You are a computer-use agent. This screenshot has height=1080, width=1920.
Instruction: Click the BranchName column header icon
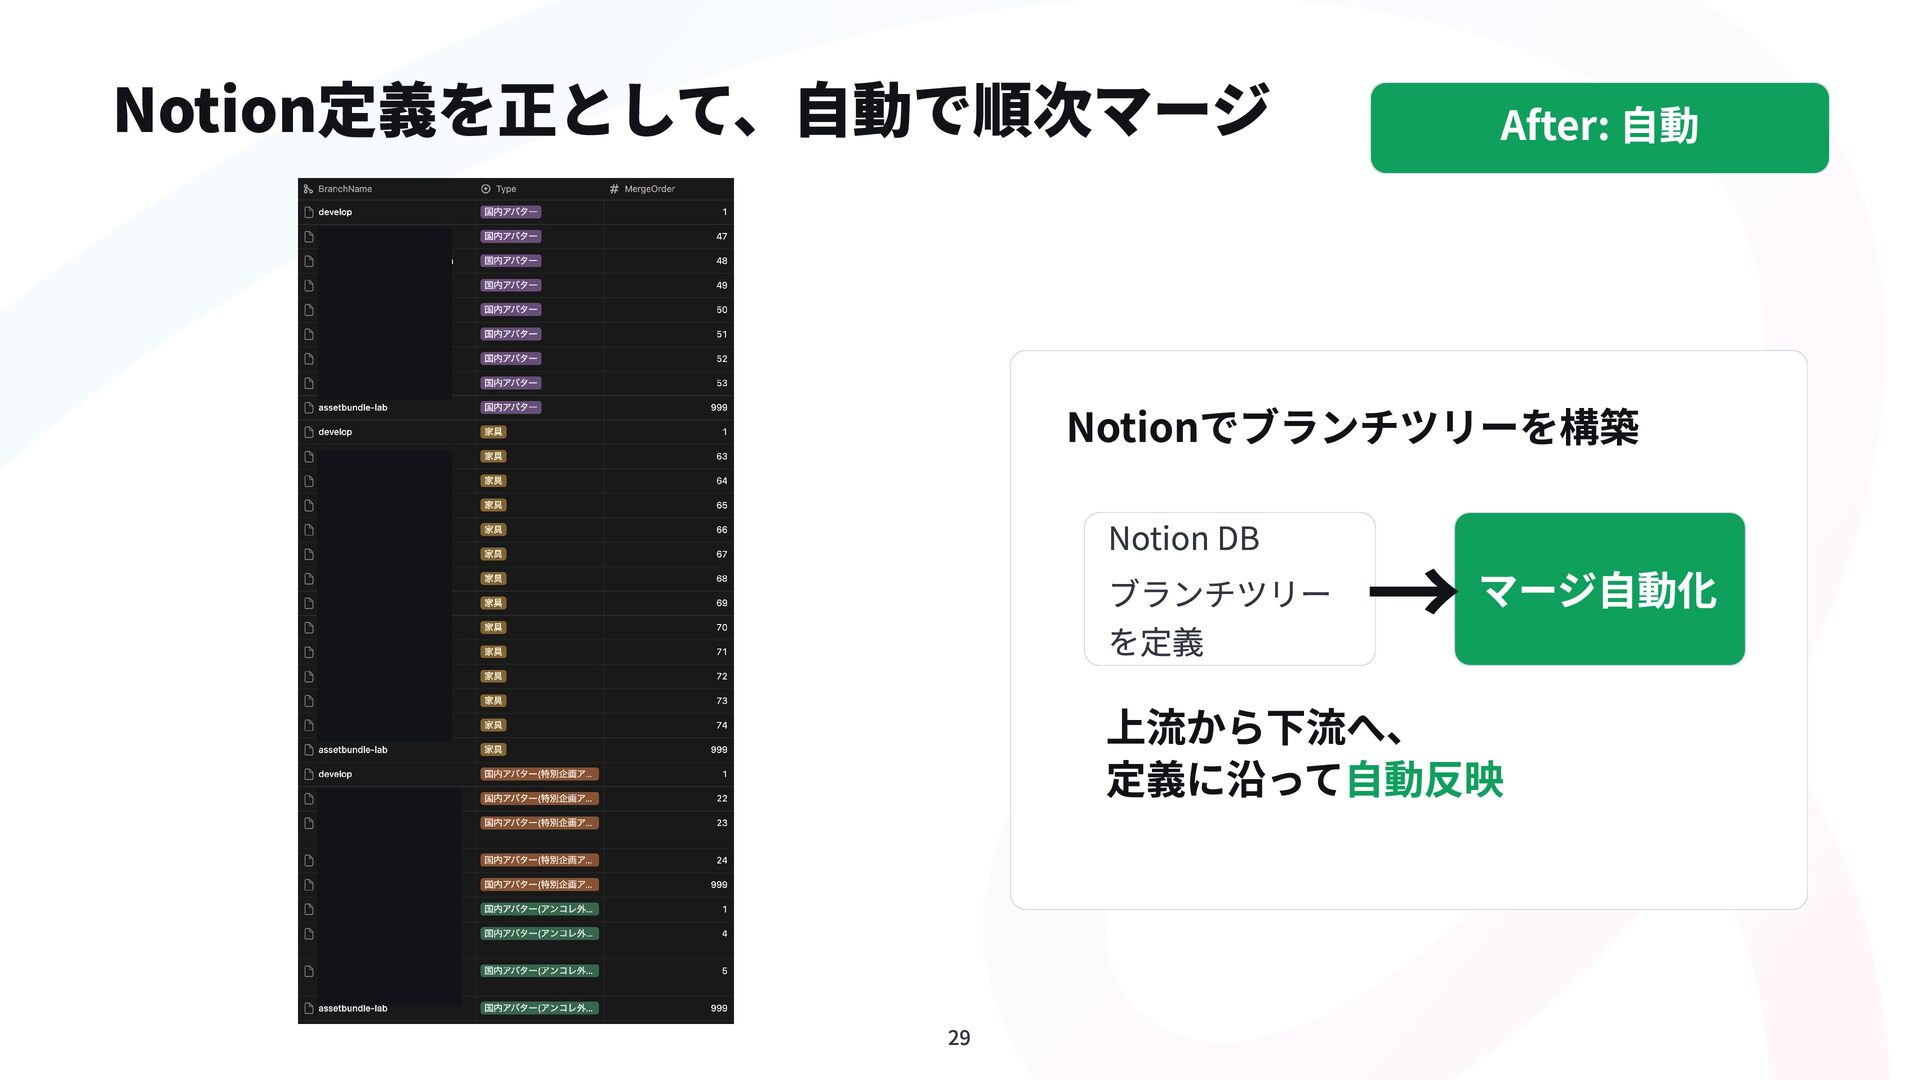pos(308,189)
